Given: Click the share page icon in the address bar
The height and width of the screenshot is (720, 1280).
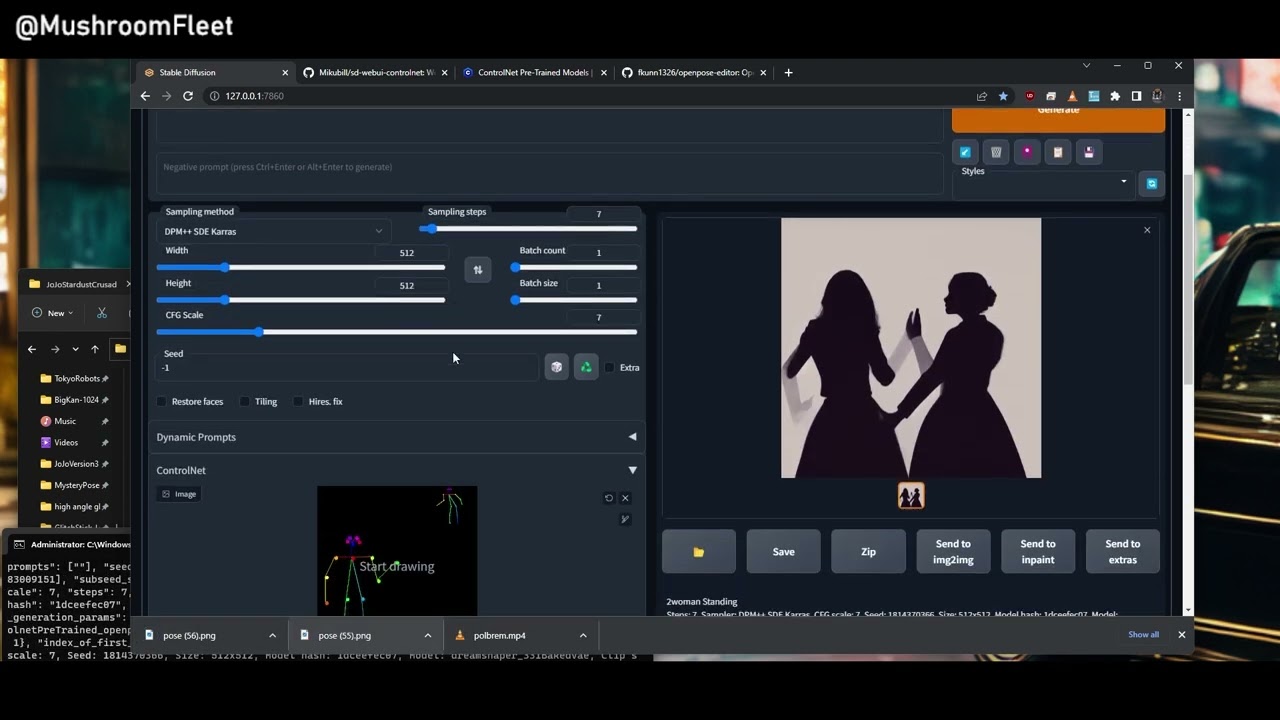Looking at the screenshot, I should coord(982,96).
